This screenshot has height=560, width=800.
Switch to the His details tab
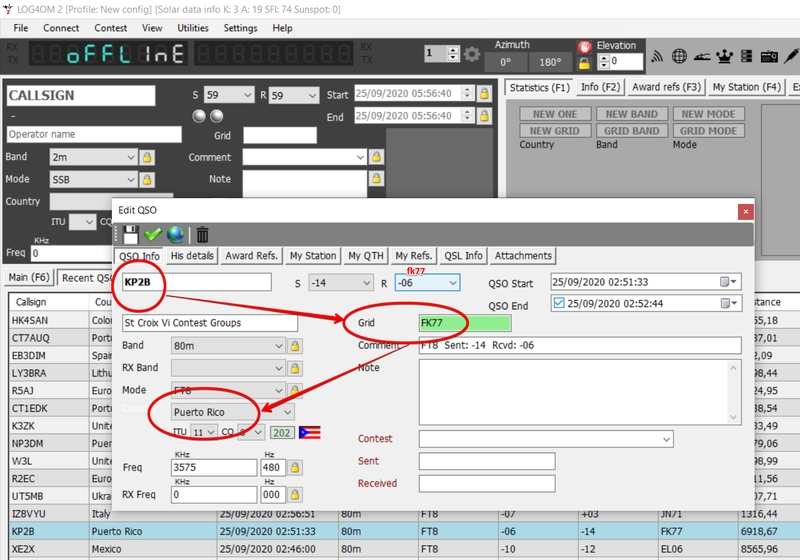click(192, 256)
